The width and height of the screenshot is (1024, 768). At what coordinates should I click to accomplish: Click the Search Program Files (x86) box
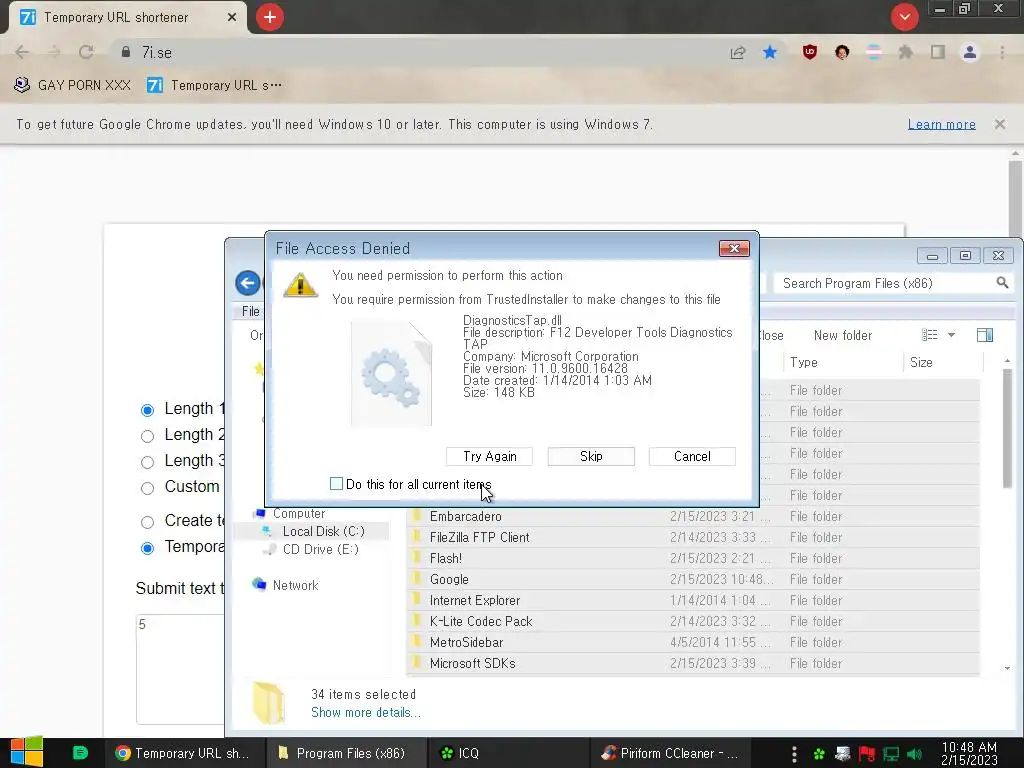[x=885, y=283]
